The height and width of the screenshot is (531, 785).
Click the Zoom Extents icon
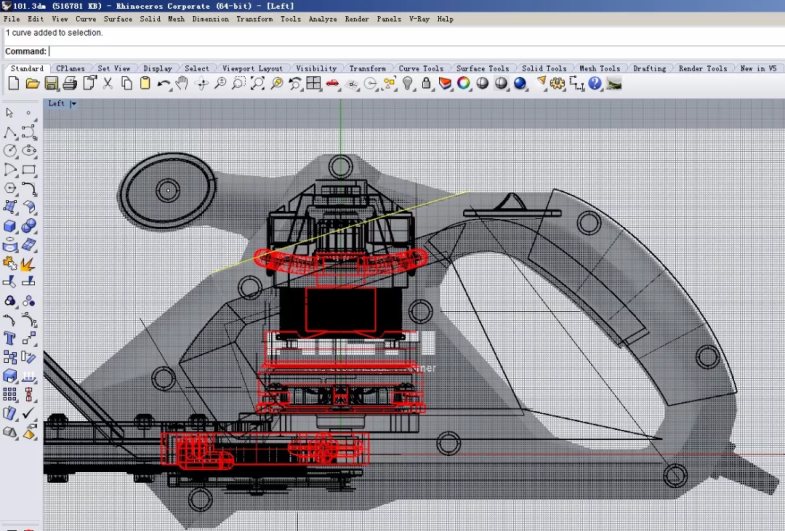click(x=258, y=84)
